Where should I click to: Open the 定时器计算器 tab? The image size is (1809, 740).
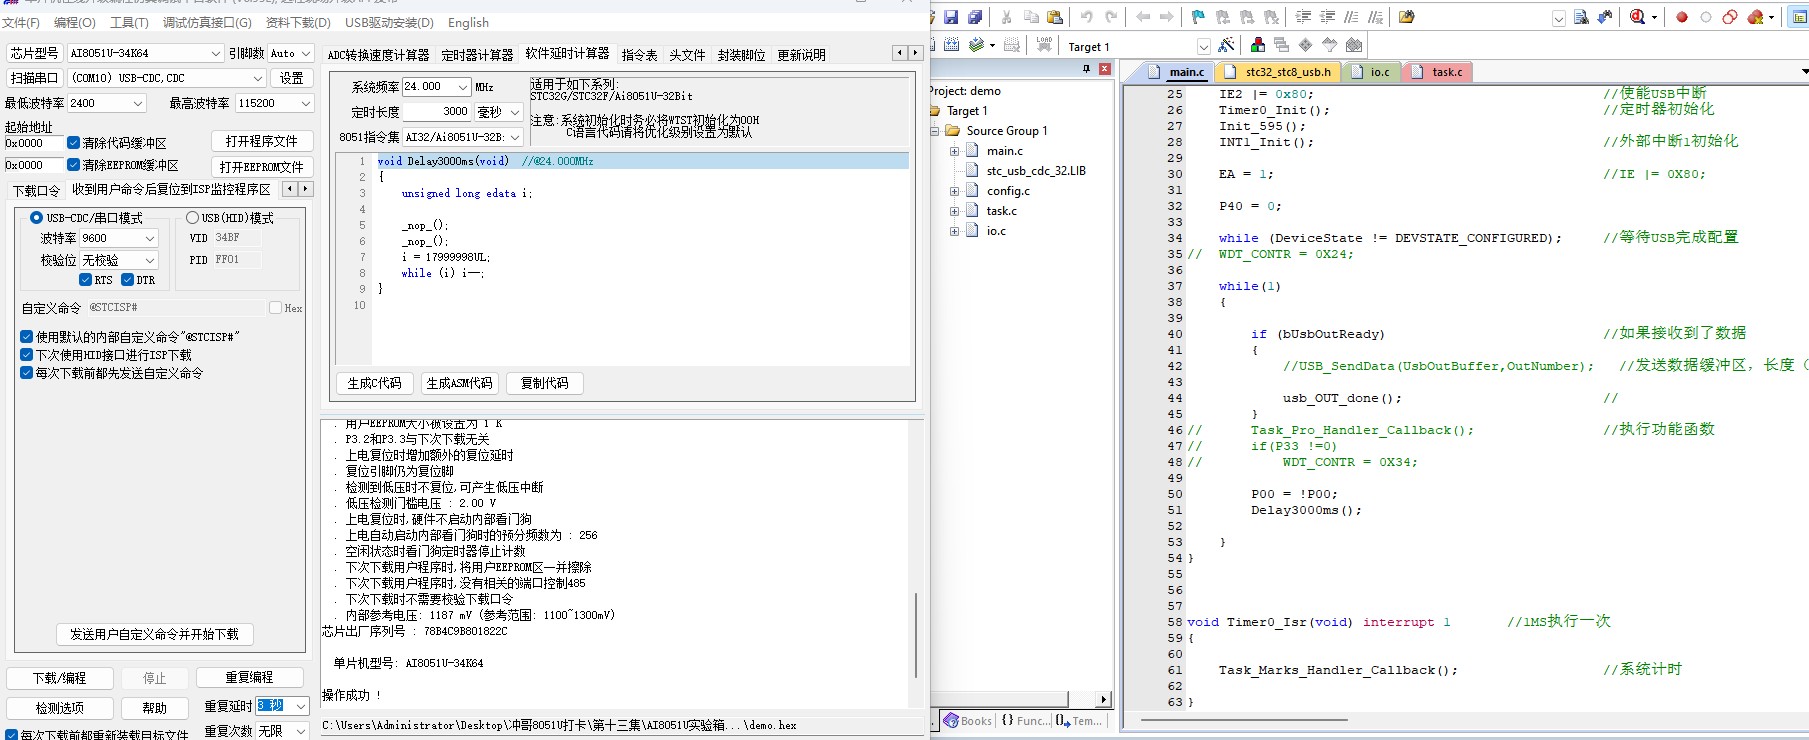[x=477, y=55]
